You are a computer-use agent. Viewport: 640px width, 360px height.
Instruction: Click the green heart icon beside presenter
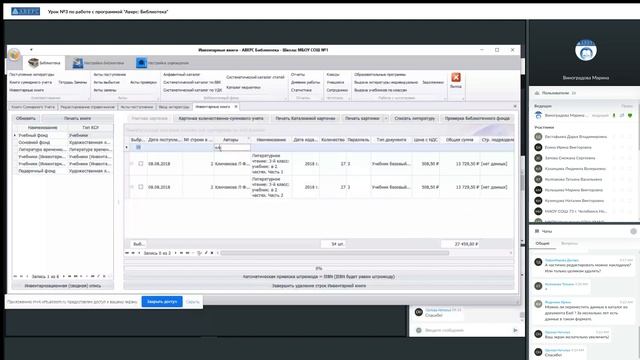(x=630, y=116)
